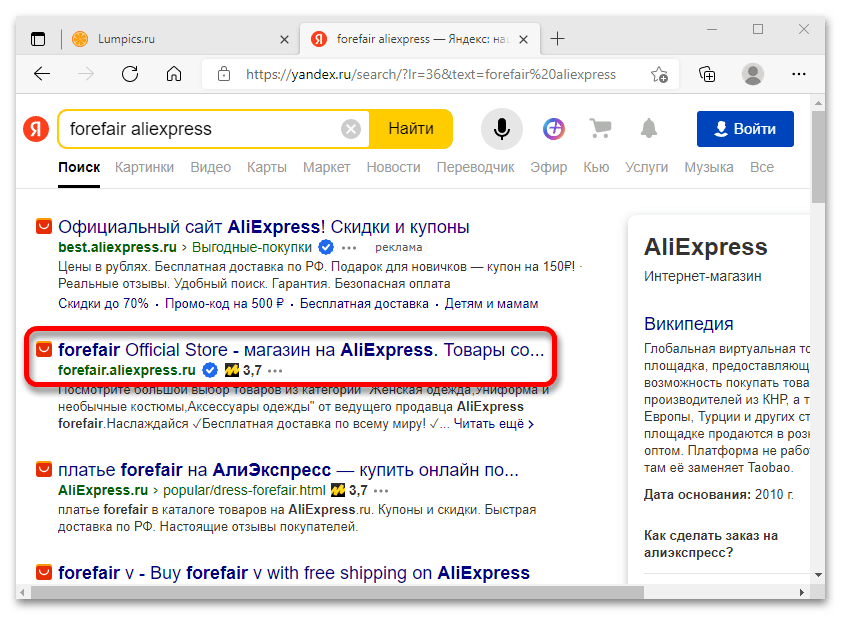
Task: Open the browser profile avatar
Action: click(753, 74)
